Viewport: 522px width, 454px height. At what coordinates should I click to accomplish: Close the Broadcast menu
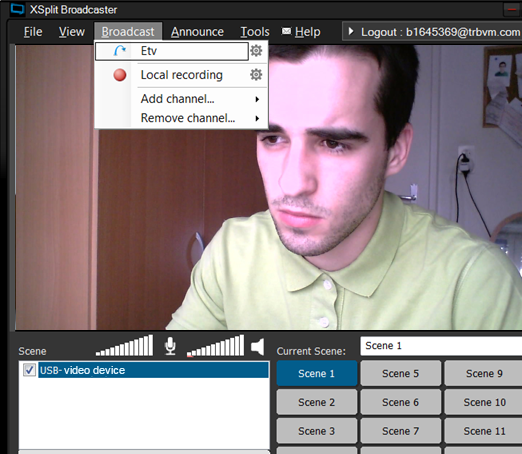click(x=128, y=32)
